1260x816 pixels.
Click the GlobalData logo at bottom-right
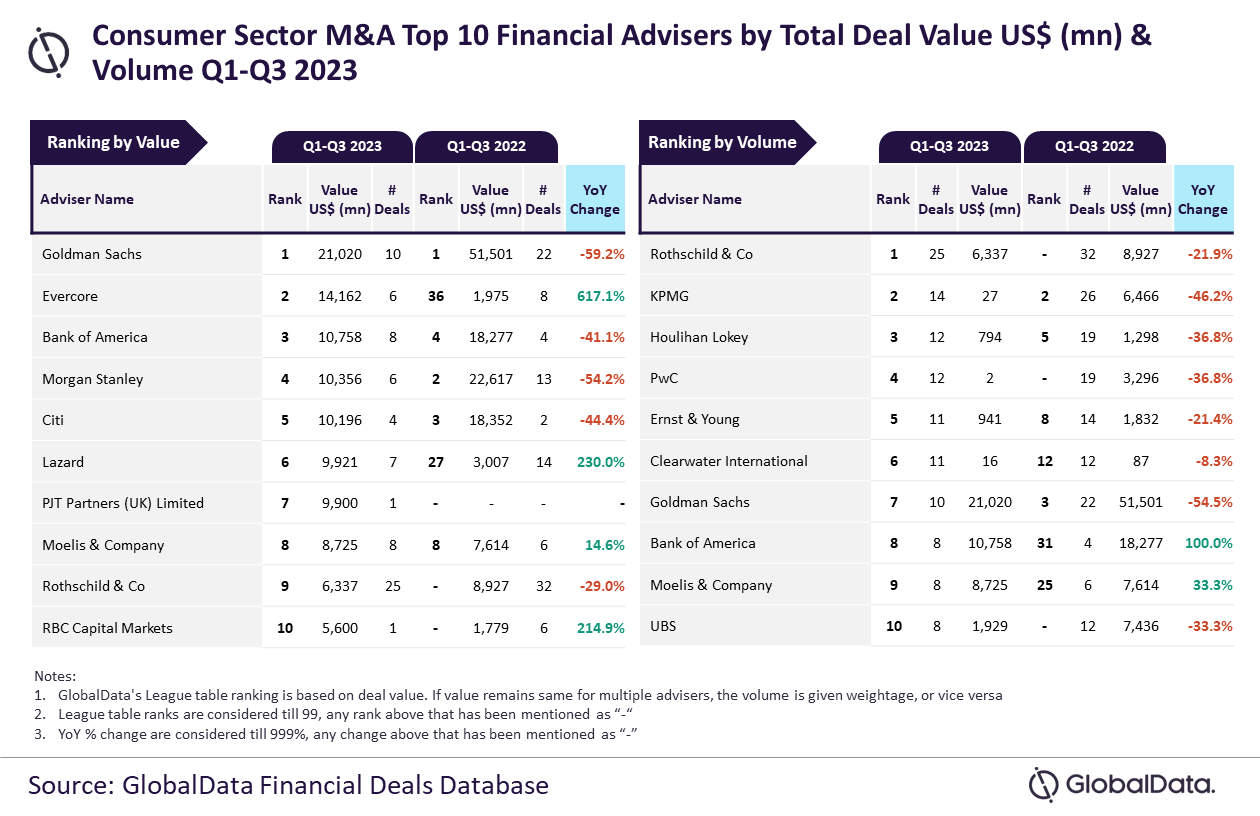click(x=1122, y=784)
